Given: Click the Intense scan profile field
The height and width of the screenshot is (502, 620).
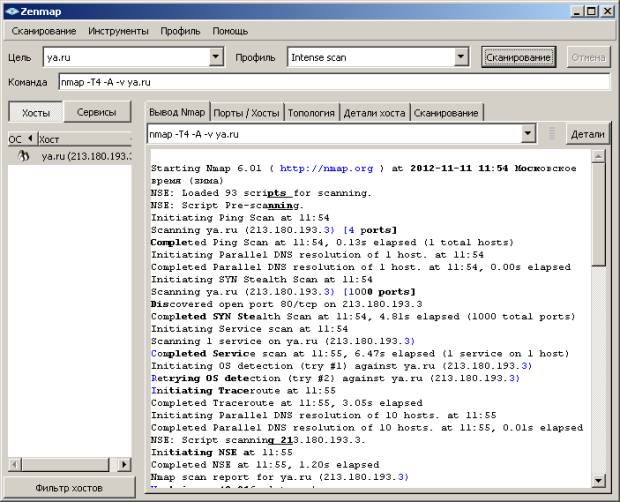Looking at the screenshot, I should pyautogui.click(x=370, y=57).
